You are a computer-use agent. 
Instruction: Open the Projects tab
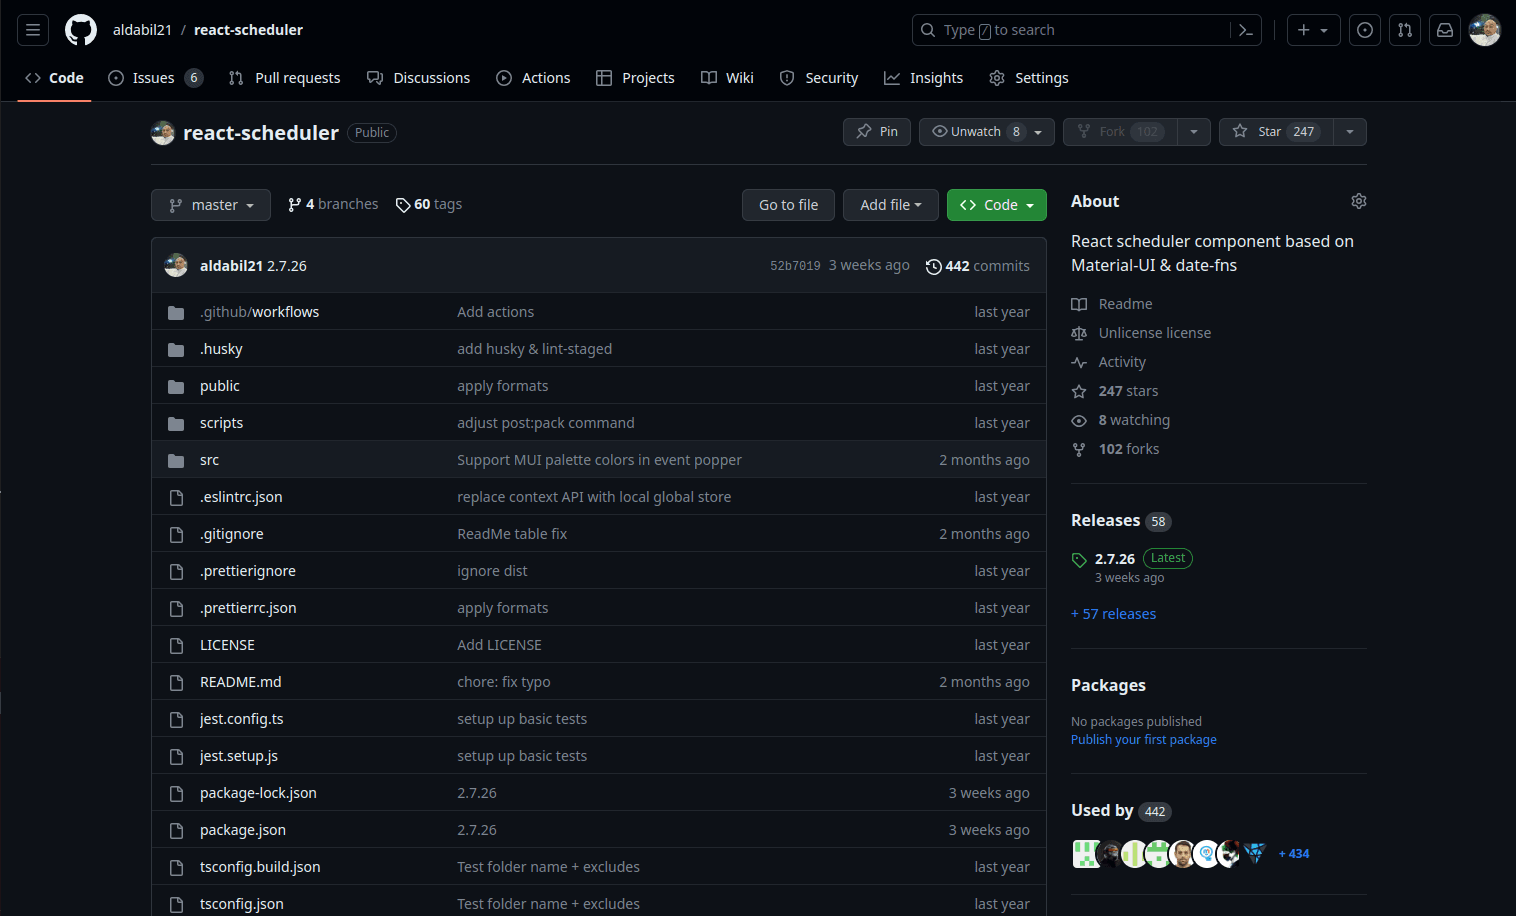tap(635, 78)
